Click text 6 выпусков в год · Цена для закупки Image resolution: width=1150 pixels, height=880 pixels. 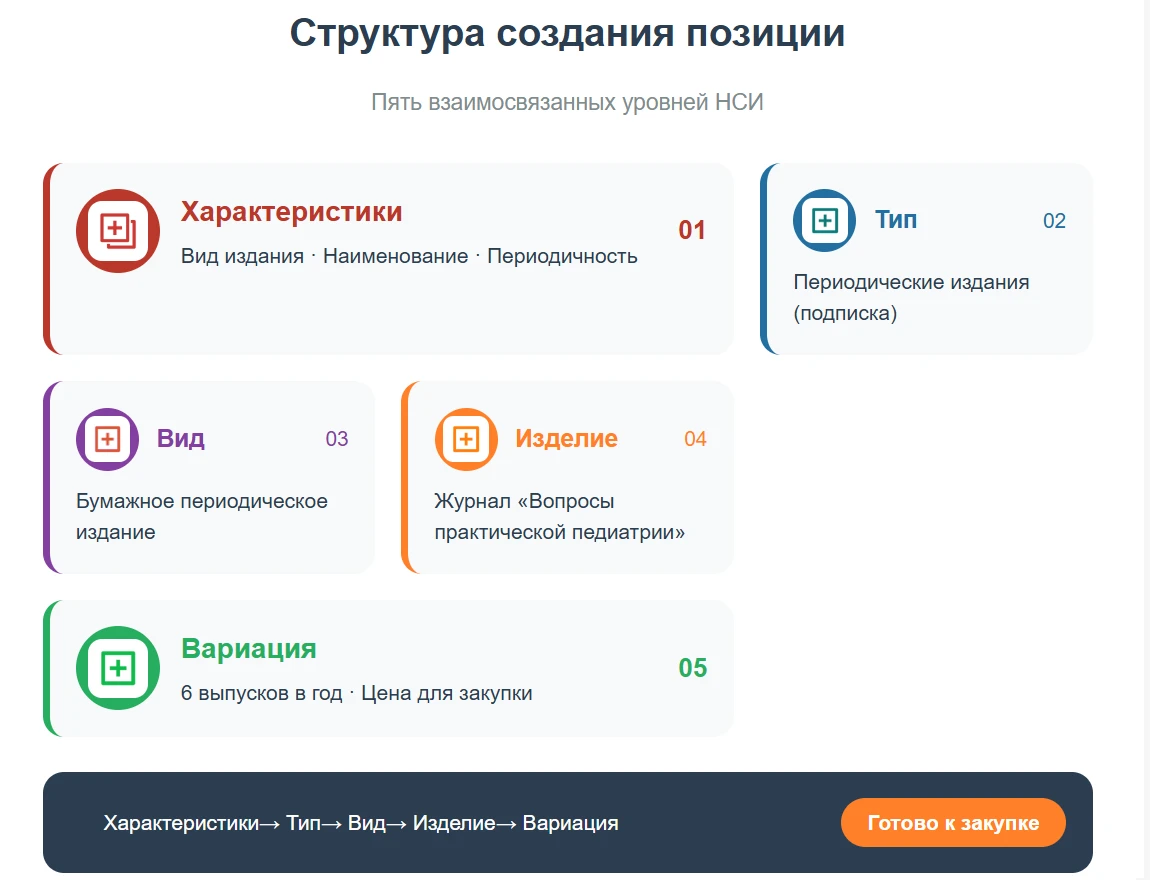coord(356,693)
